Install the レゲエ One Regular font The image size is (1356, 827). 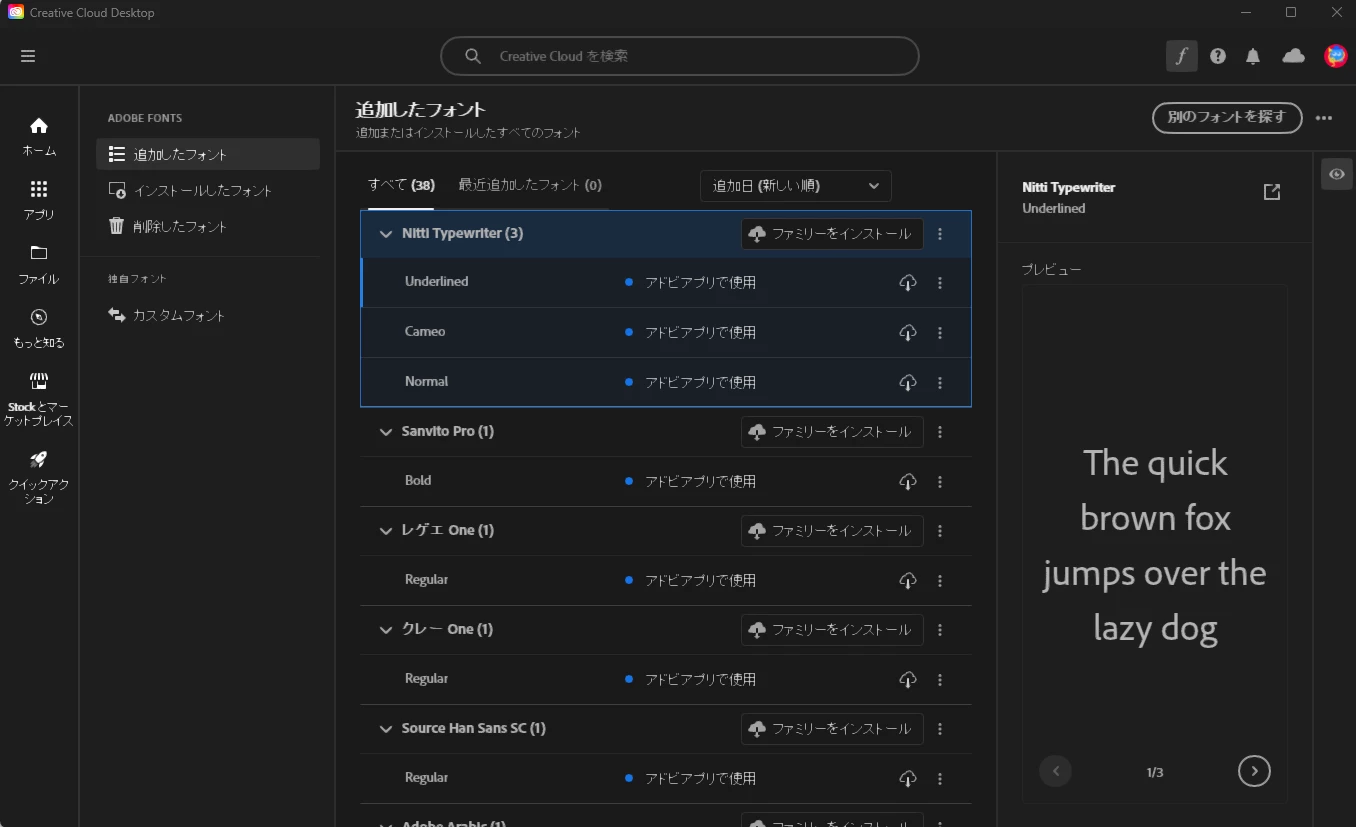coord(907,580)
